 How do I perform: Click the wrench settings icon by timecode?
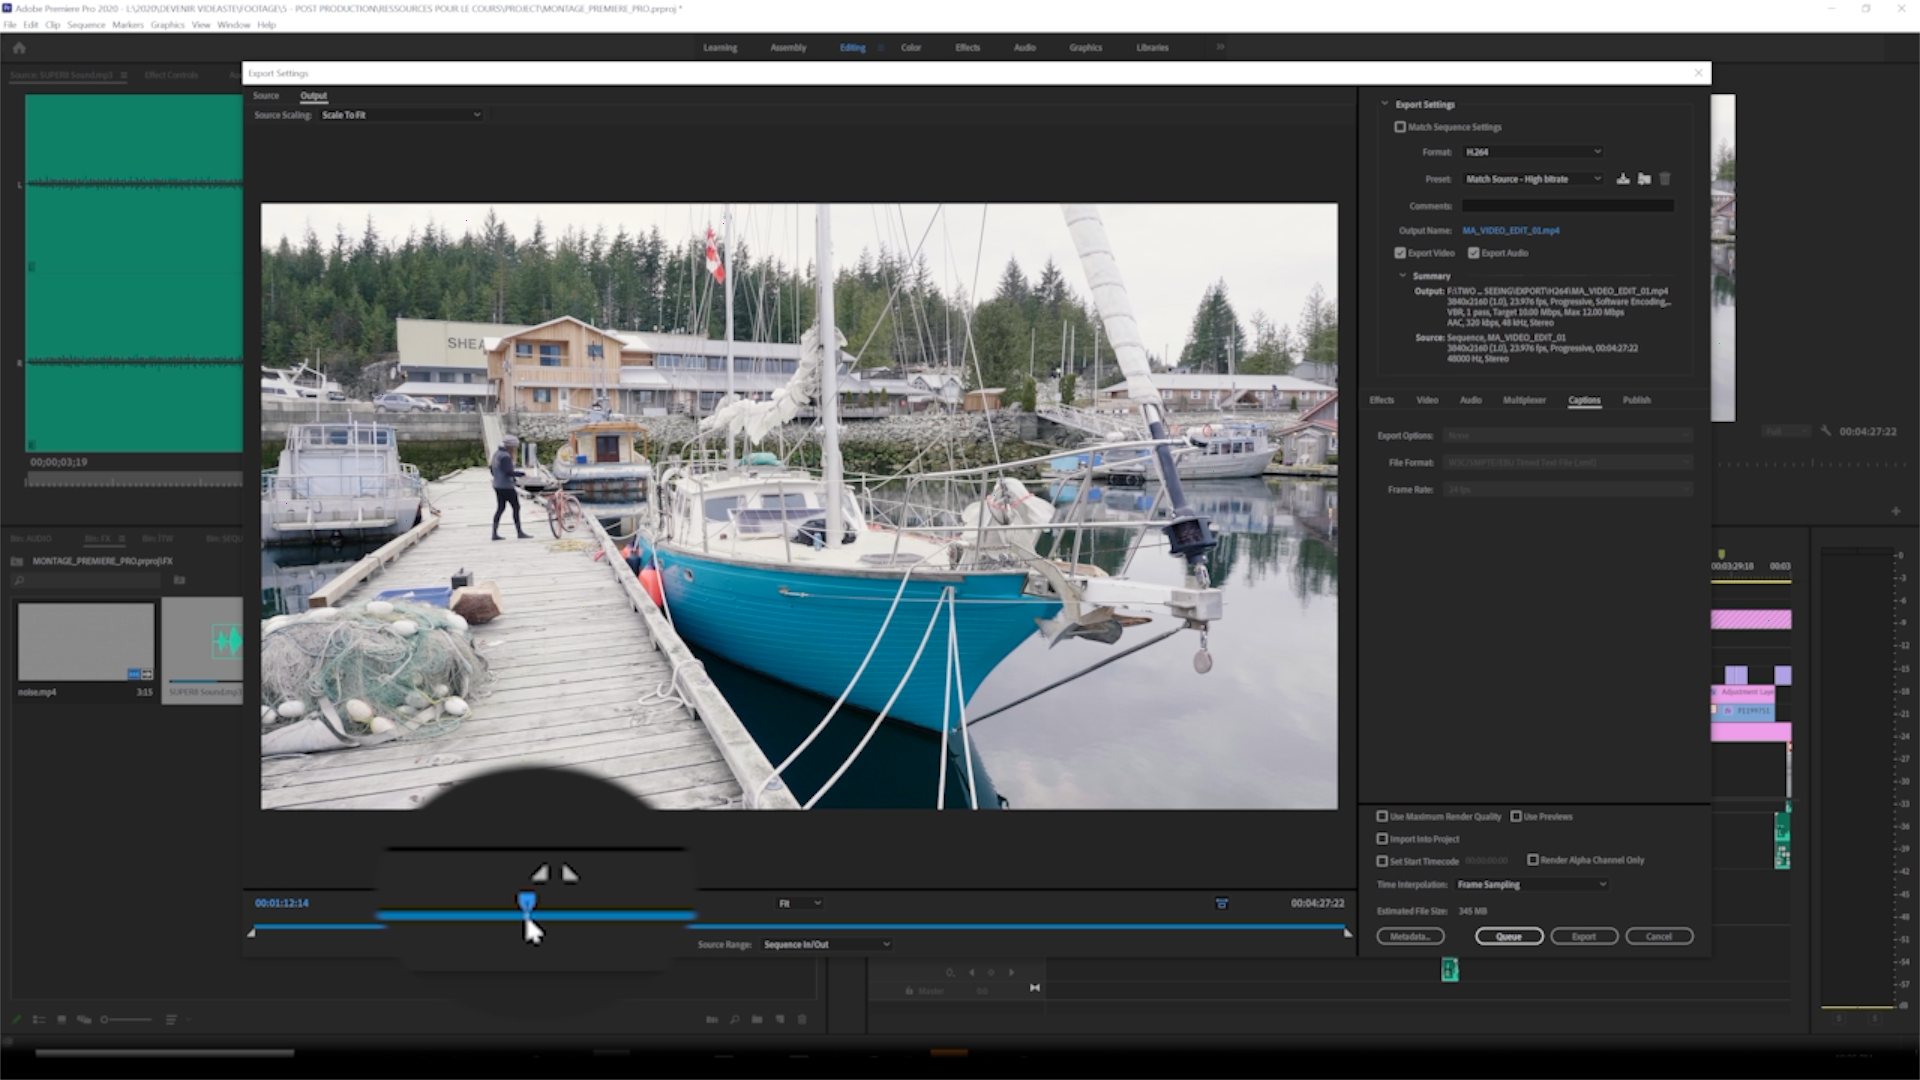click(x=1825, y=431)
